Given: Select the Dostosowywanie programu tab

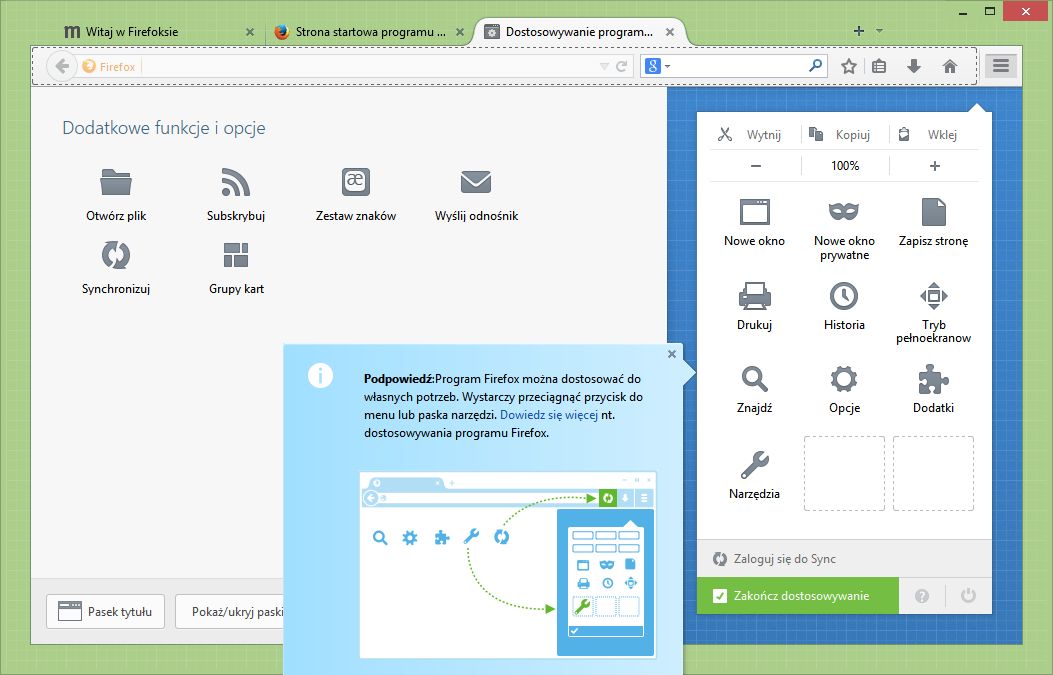Looking at the screenshot, I should (579, 32).
